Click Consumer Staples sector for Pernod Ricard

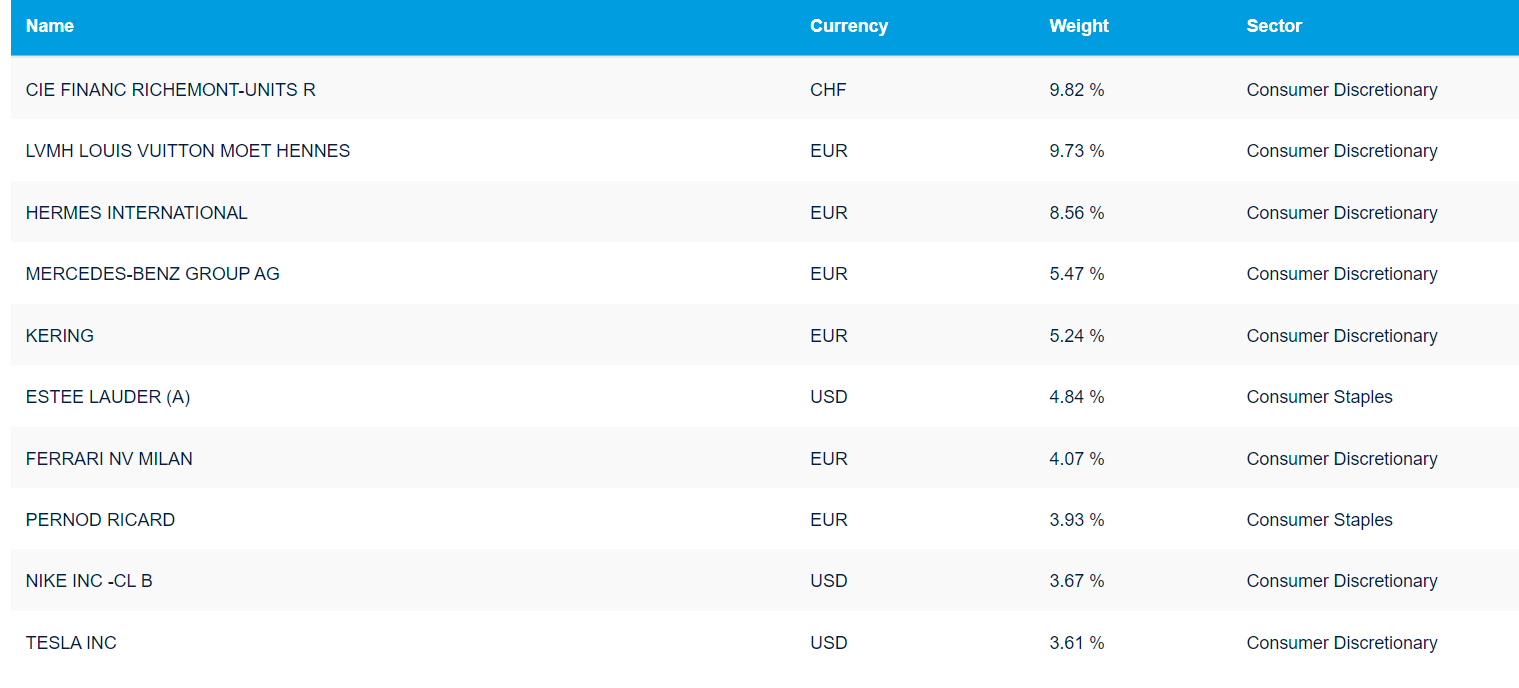pos(1319,520)
